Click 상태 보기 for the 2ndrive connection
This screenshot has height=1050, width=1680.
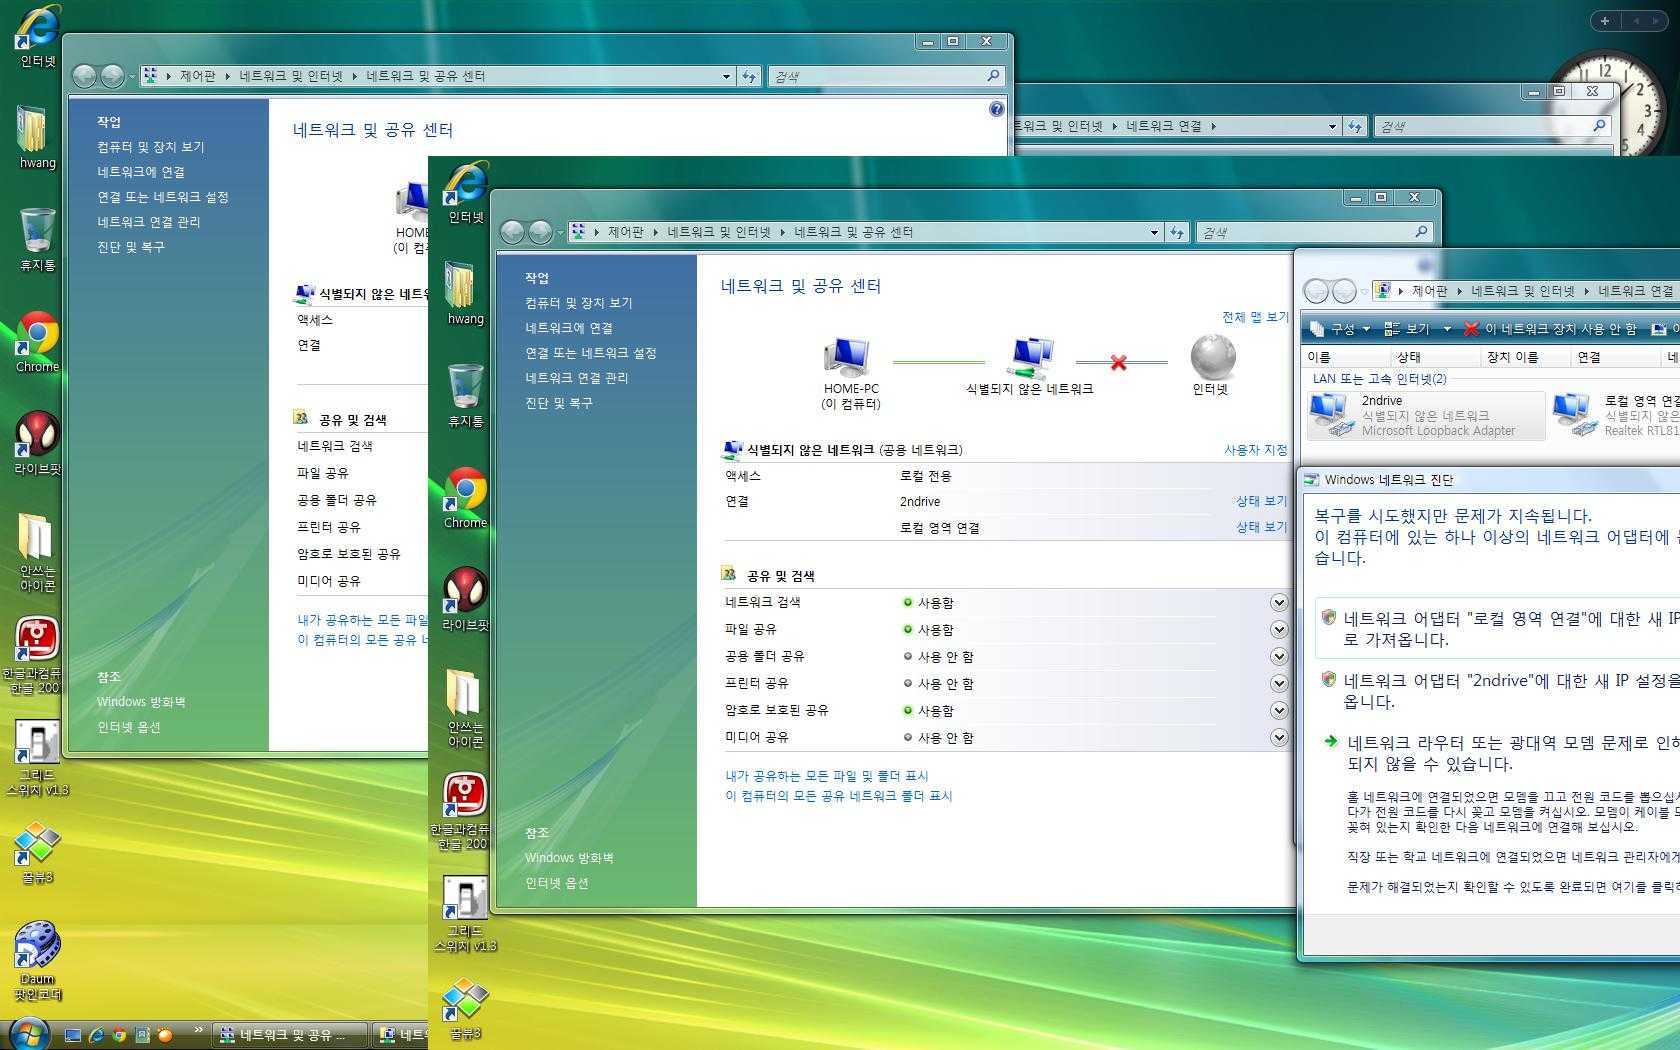tap(1262, 501)
